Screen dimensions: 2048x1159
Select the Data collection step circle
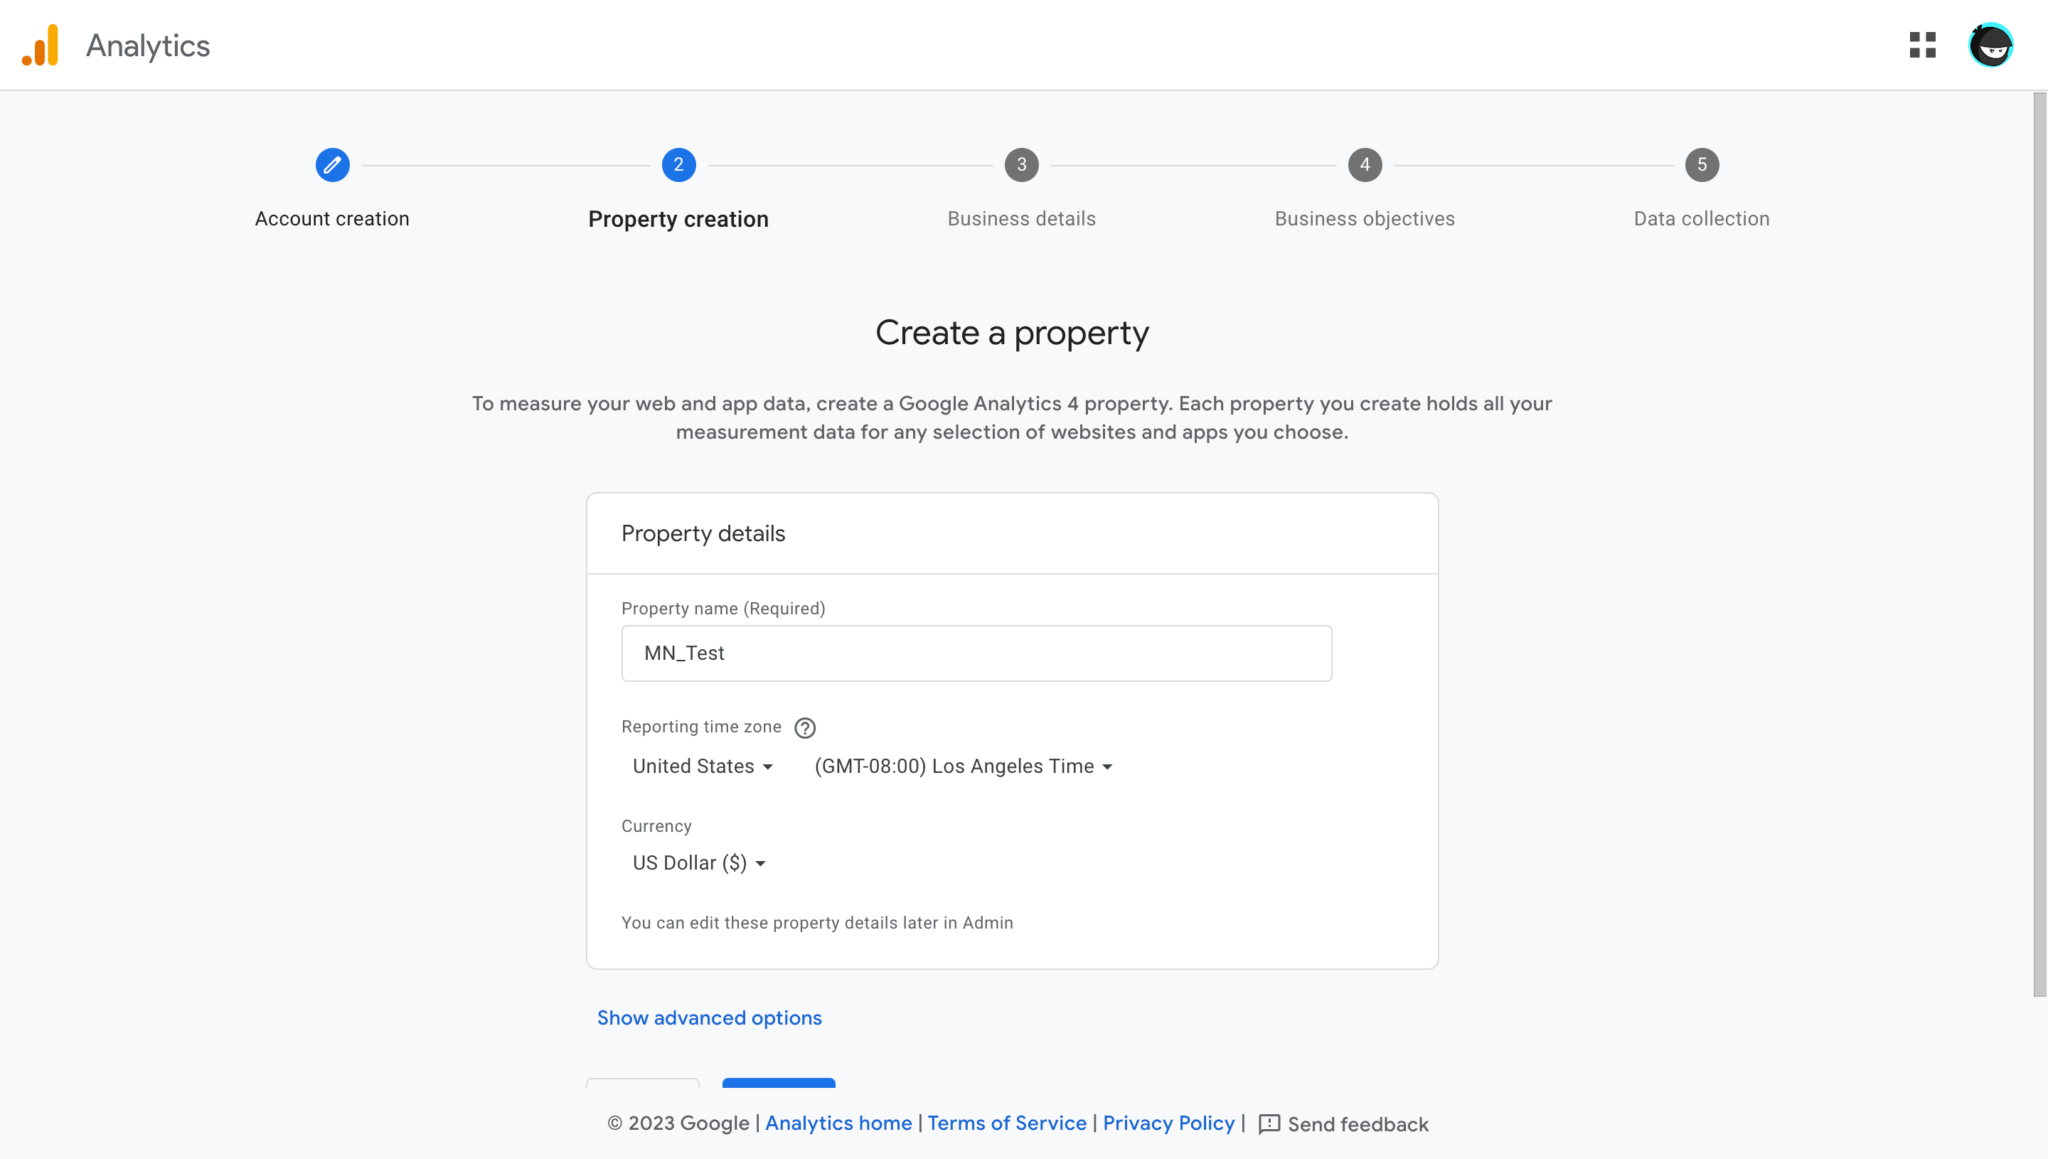(x=1701, y=165)
